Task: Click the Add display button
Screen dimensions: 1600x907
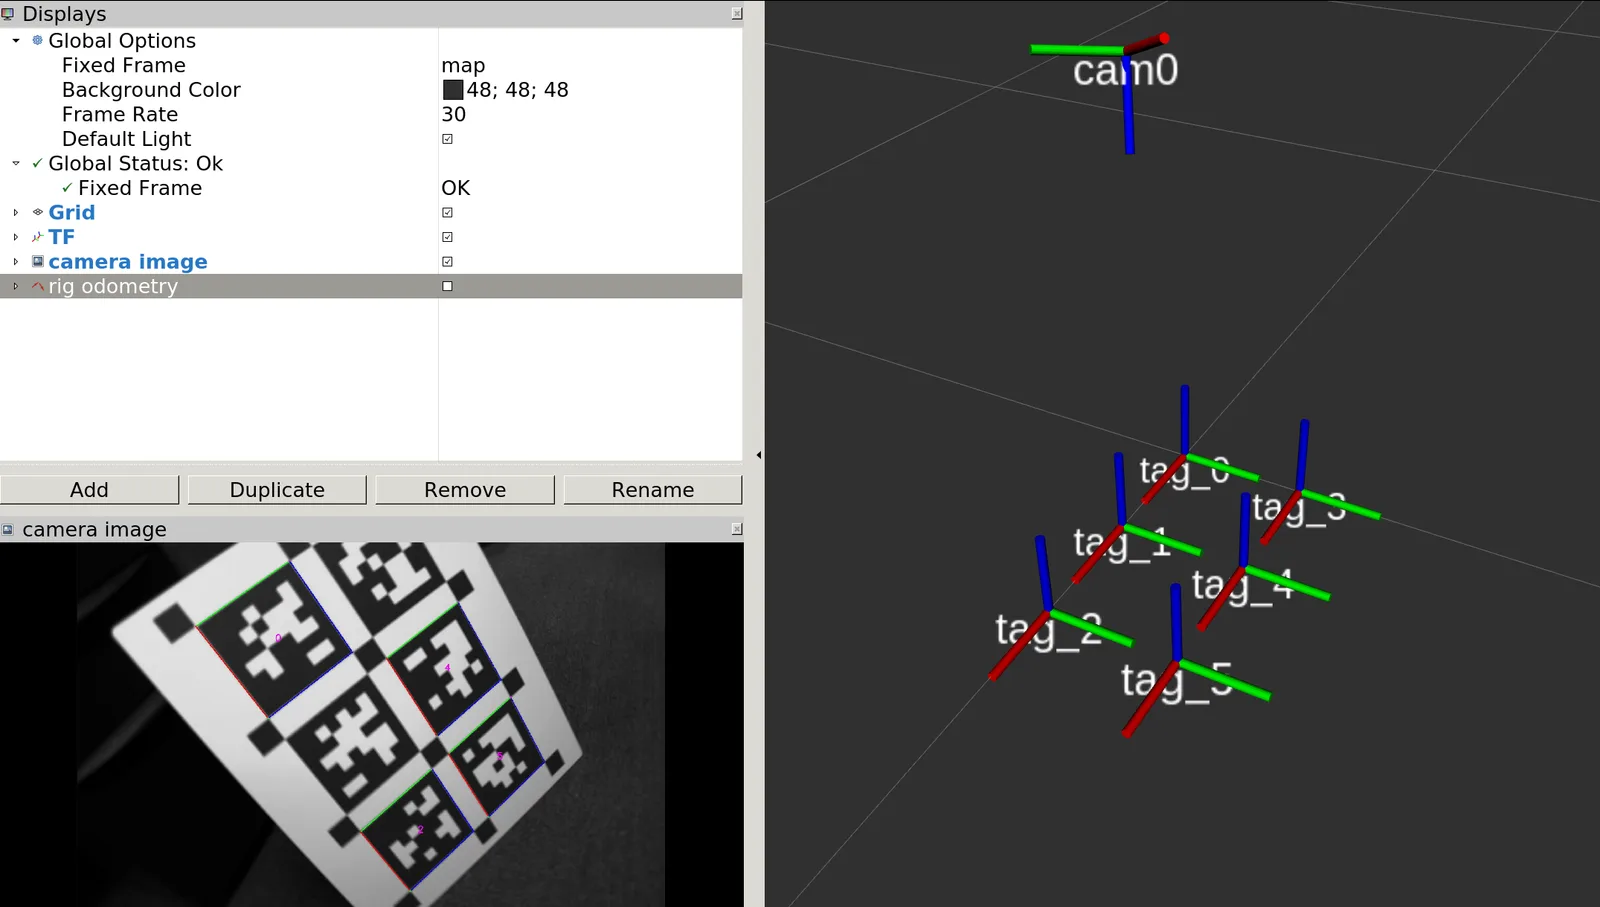Action: [89, 490]
